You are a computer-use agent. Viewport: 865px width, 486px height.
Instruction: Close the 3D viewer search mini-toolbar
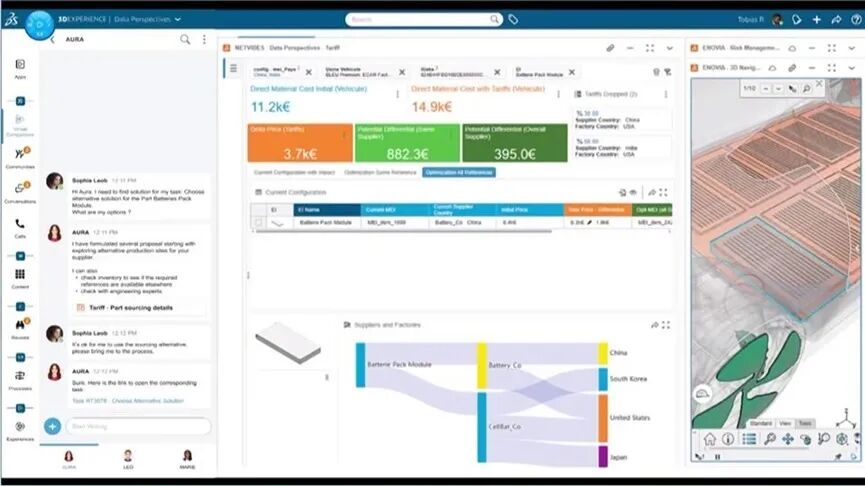(x=819, y=83)
